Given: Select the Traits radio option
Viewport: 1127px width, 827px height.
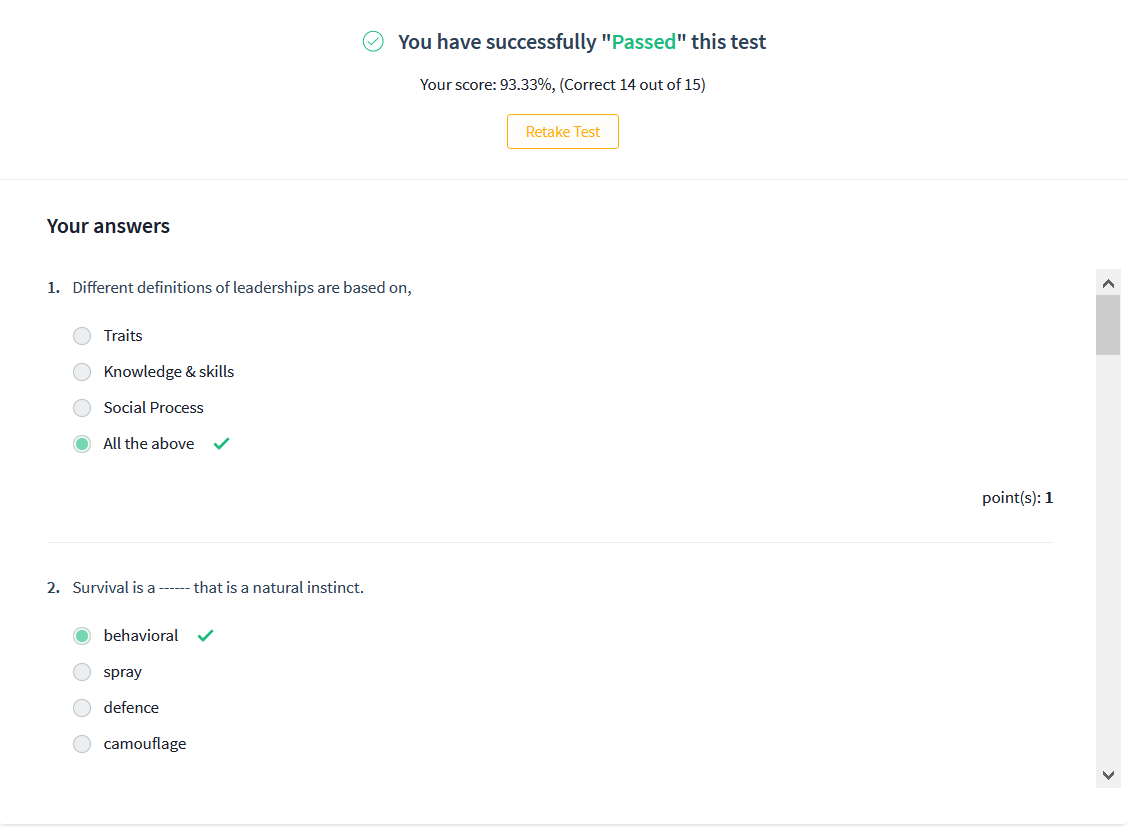Looking at the screenshot, I should pyautogui.click(x=82, y=336).
